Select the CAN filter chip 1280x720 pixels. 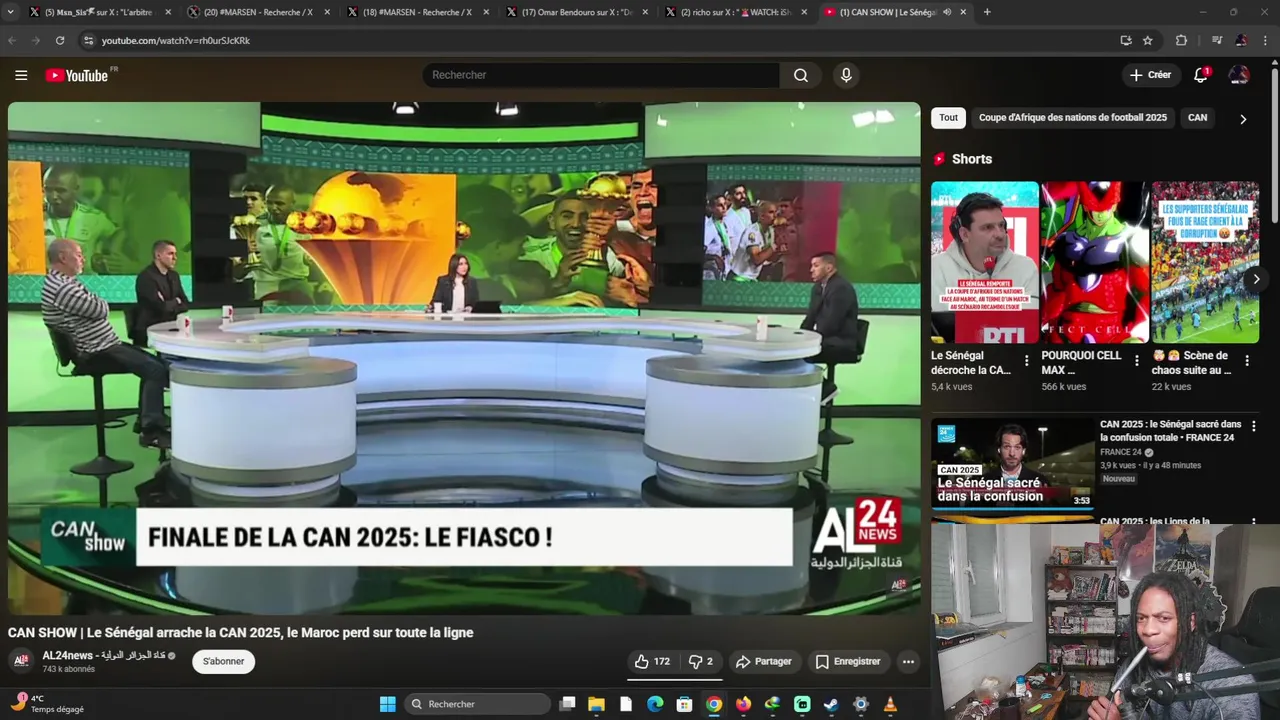point(1197,118)
